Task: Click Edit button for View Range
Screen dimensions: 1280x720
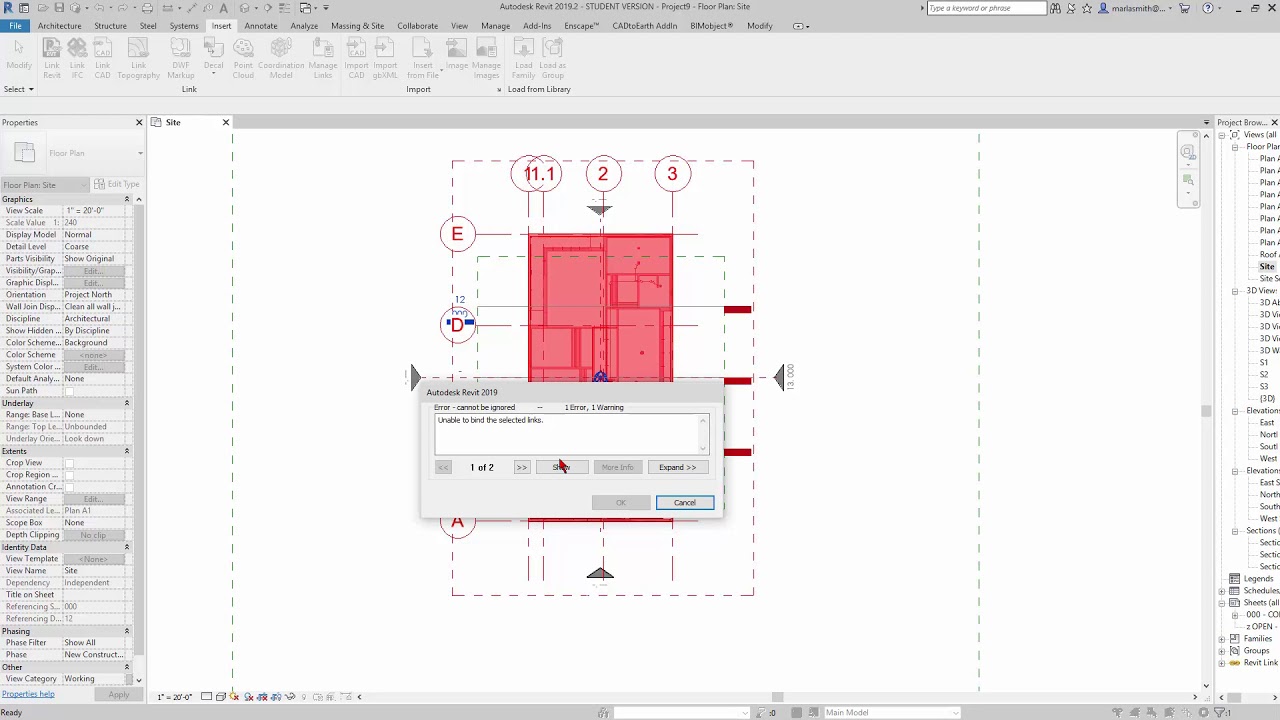Action: (x=94, y=499)
